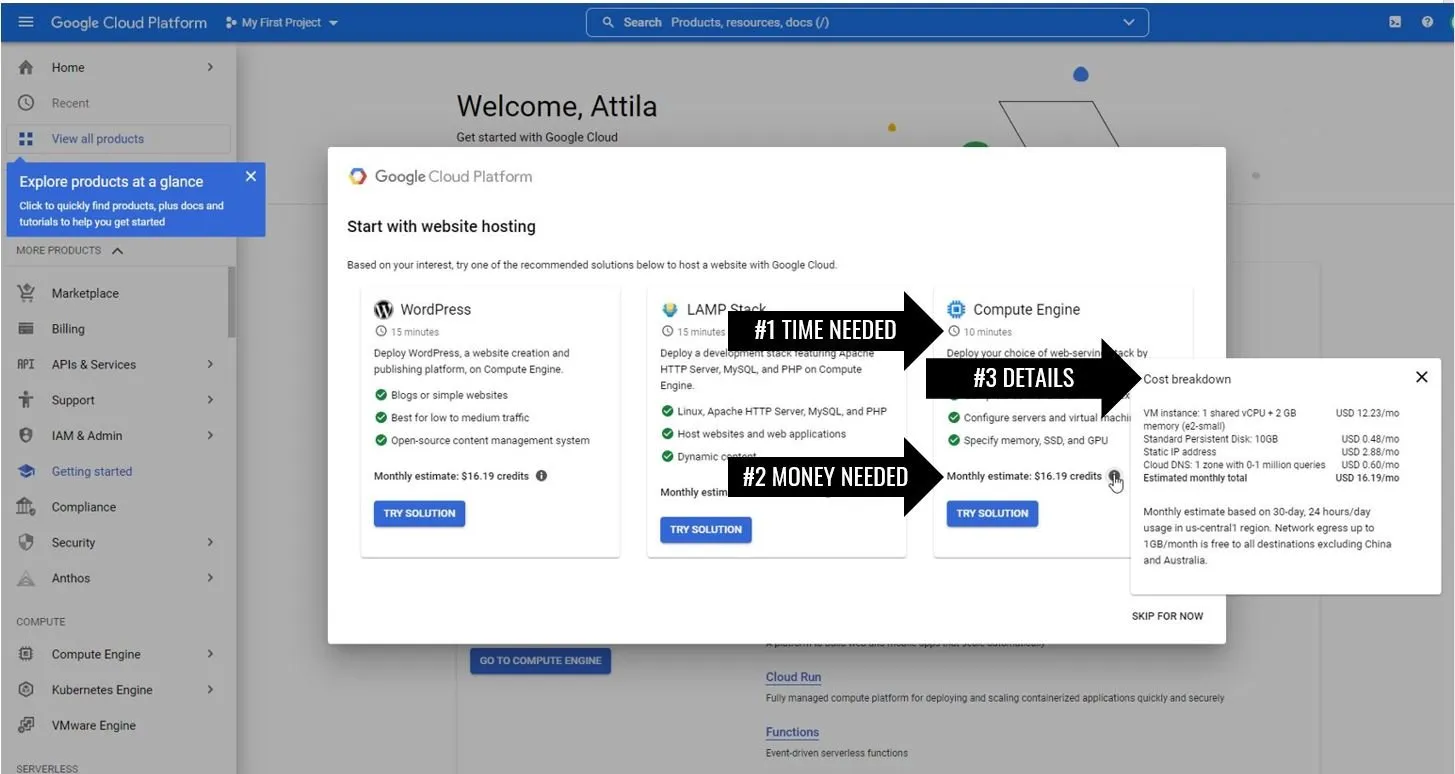This screenshot has height=774, width=1455.
Task: Click the Google Cloud Platform header logo text
Action: (129, 22)
